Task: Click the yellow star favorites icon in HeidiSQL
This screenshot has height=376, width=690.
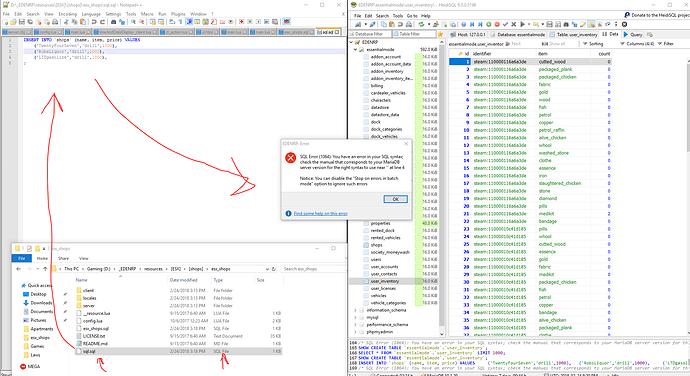Action: pos(440,34)
